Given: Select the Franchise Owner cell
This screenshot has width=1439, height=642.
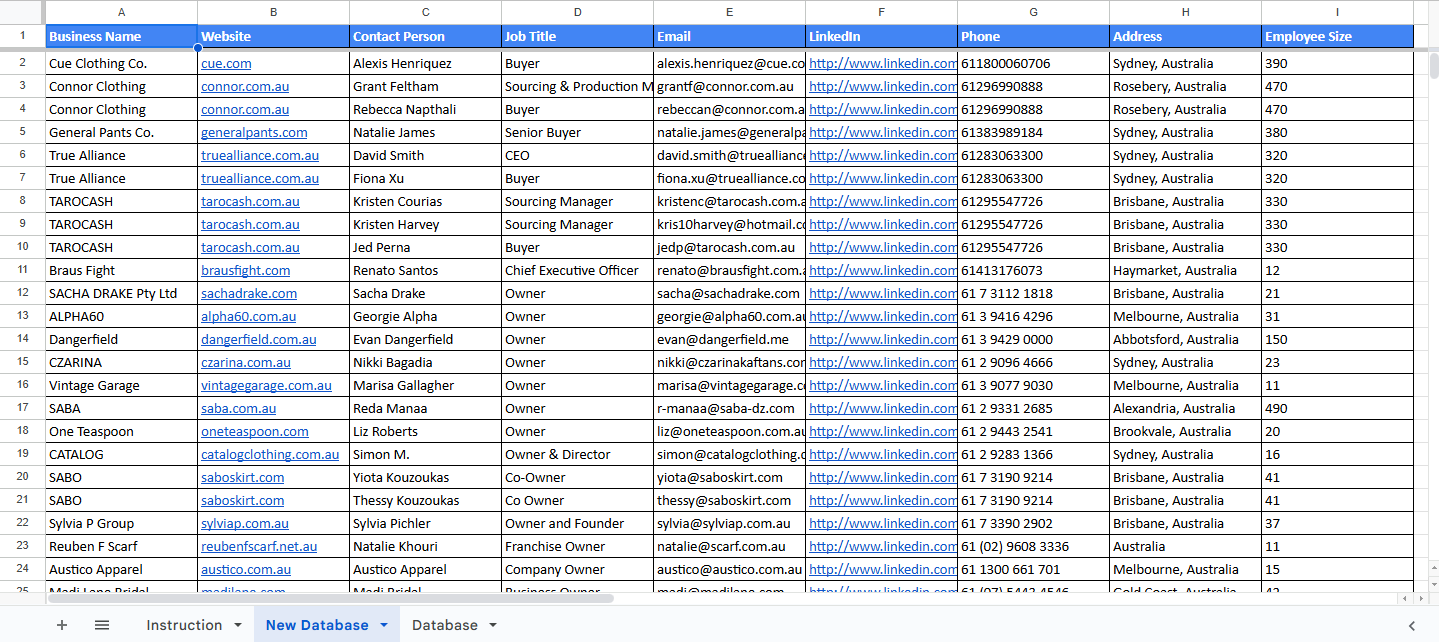Looking at the screenshot, I should pos(578,546).
